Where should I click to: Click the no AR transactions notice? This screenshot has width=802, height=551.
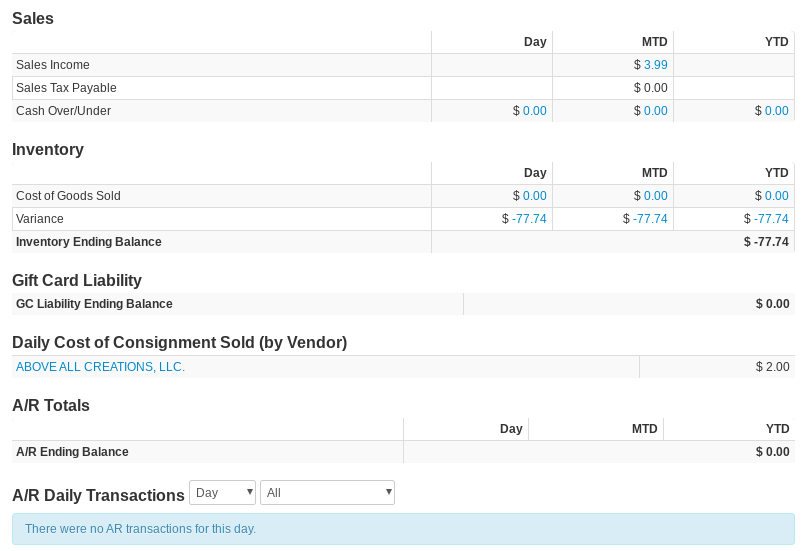[x=140, y=529]
